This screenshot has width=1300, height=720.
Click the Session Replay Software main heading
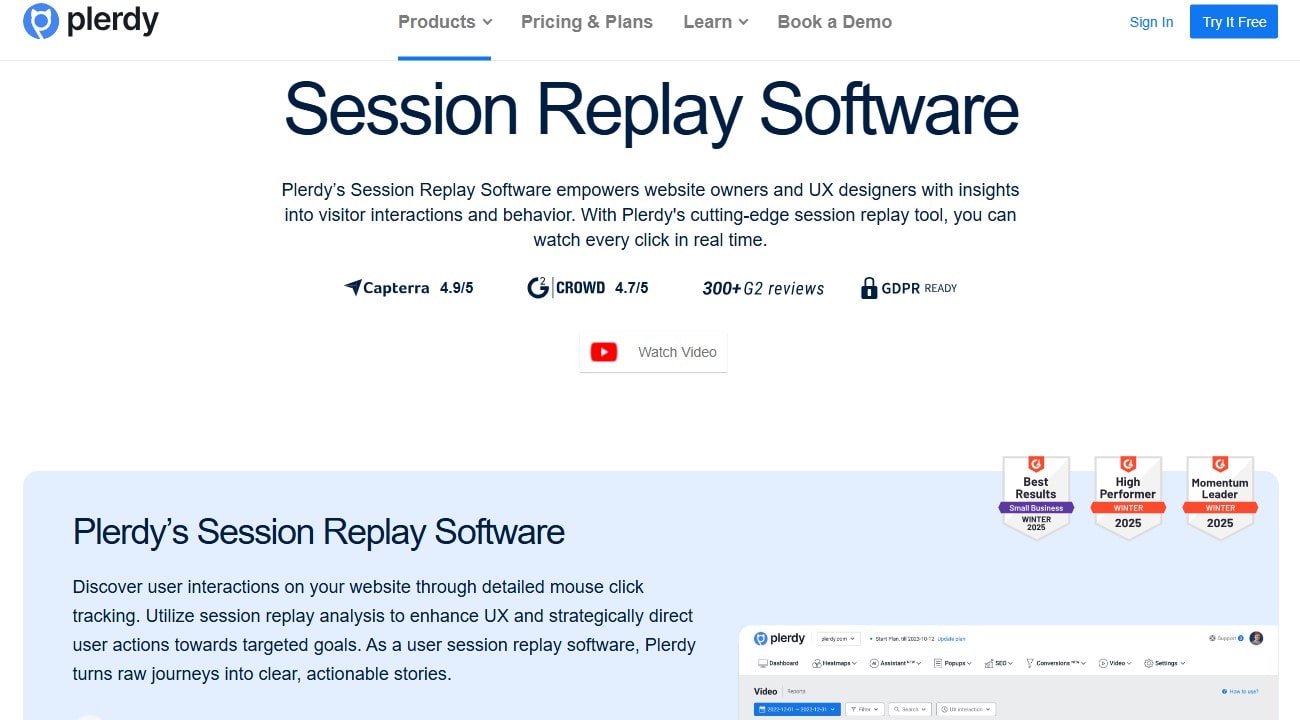[x=651, y=108]
